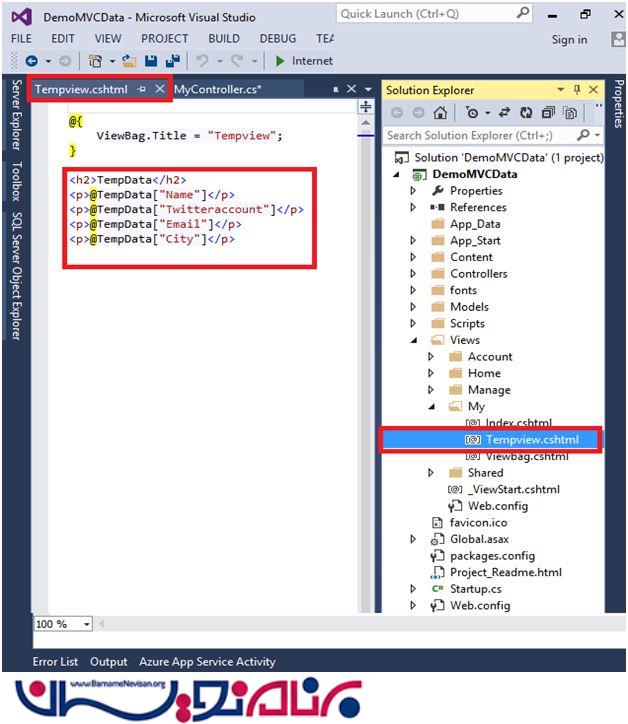Open the editor zoom level dropdown

click(x=87, y=624)
